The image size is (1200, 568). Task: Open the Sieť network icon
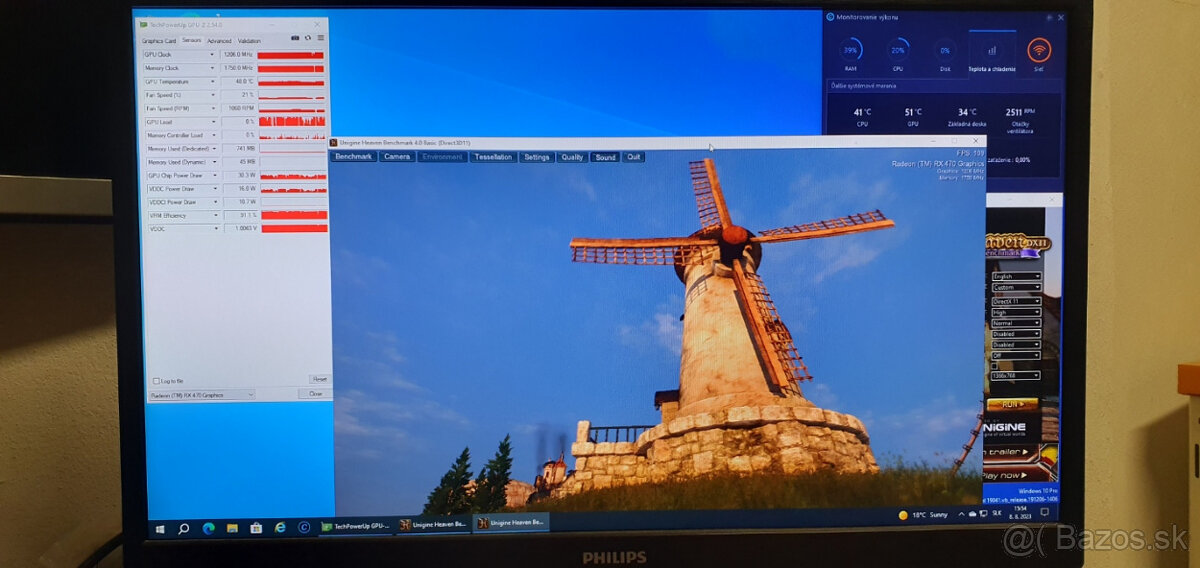click(x=1040, y=50)
